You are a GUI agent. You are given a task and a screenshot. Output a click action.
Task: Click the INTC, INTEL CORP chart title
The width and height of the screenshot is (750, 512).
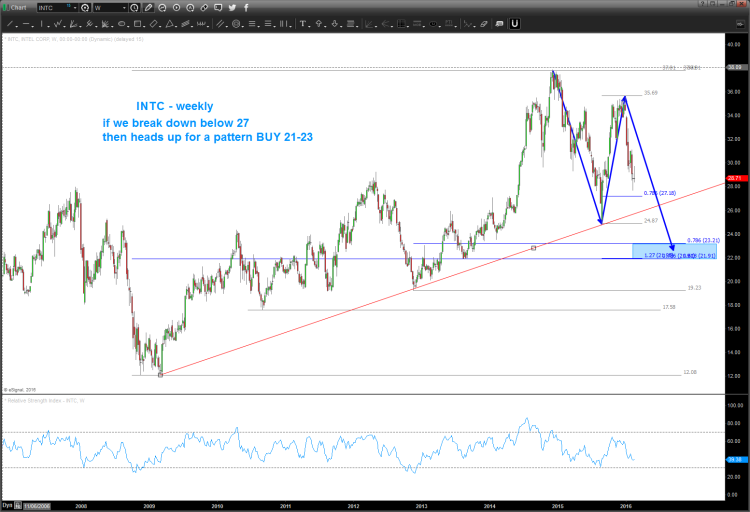75,39
